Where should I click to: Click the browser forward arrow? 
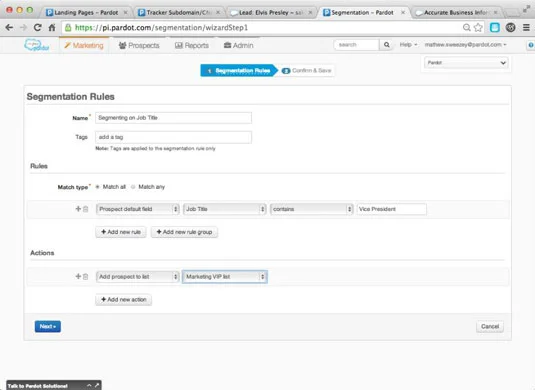(24, 27)
